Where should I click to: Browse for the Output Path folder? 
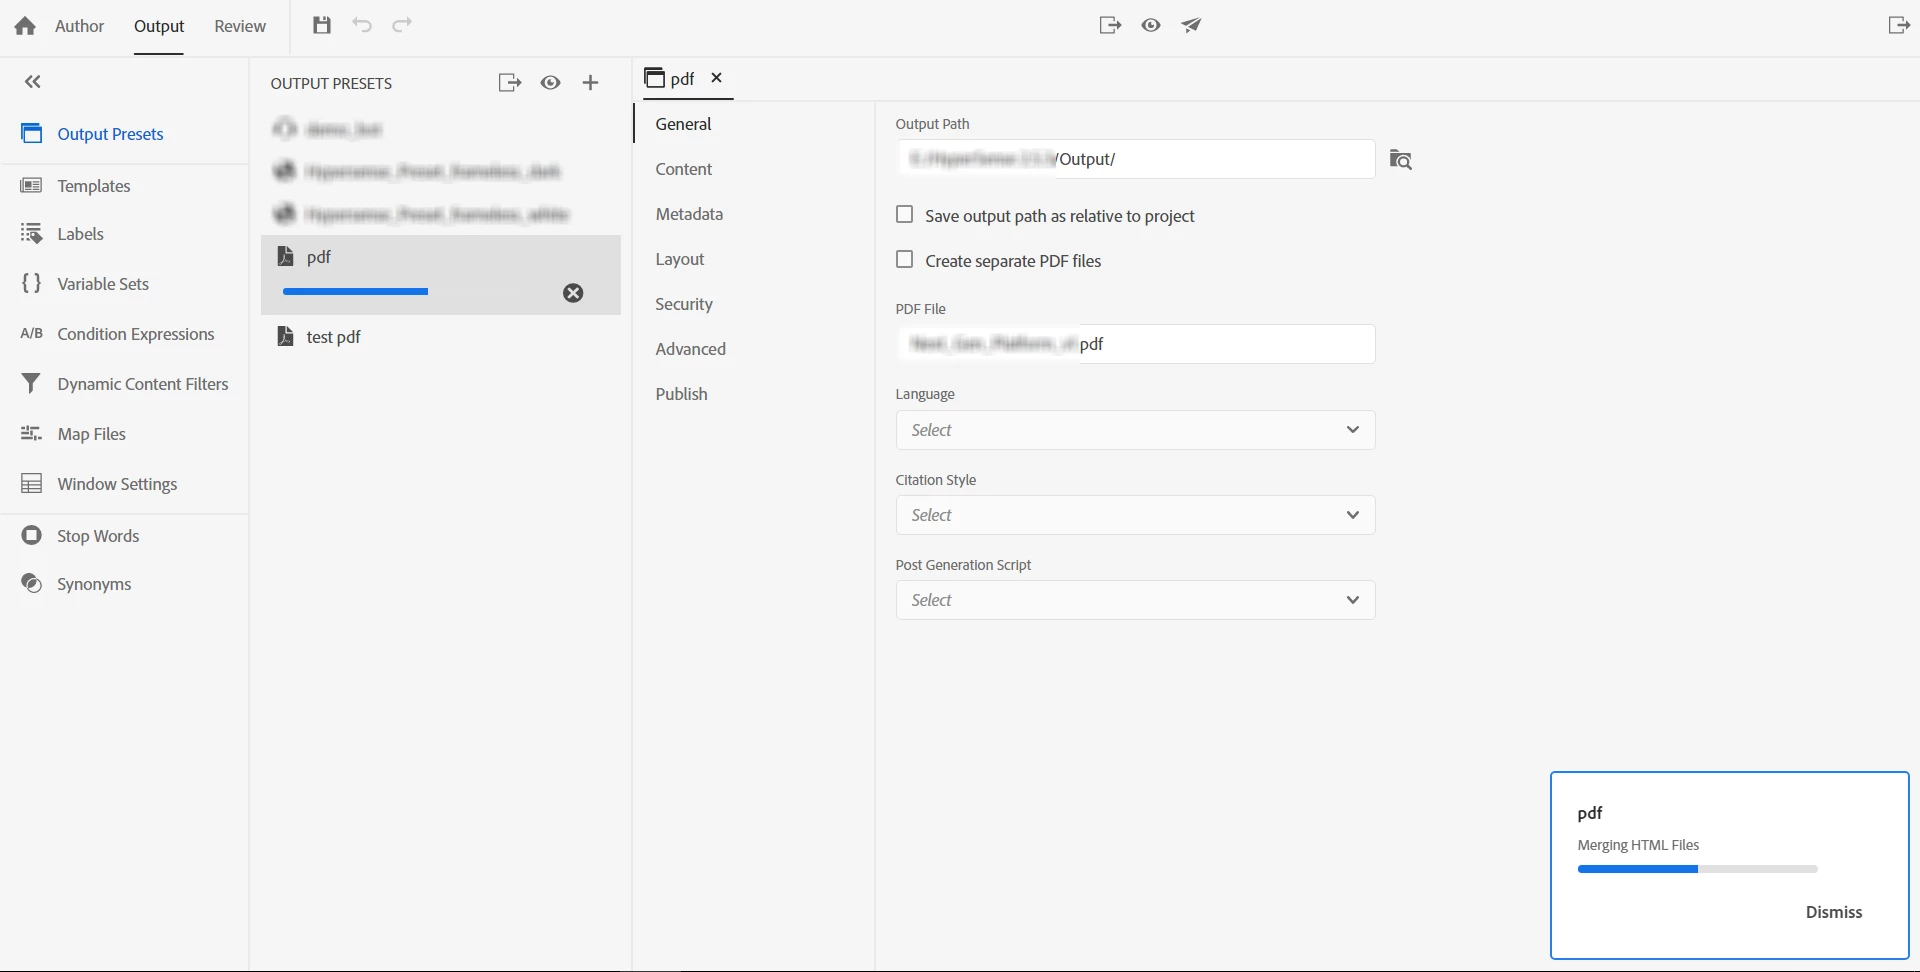(x=1401, y=159)
